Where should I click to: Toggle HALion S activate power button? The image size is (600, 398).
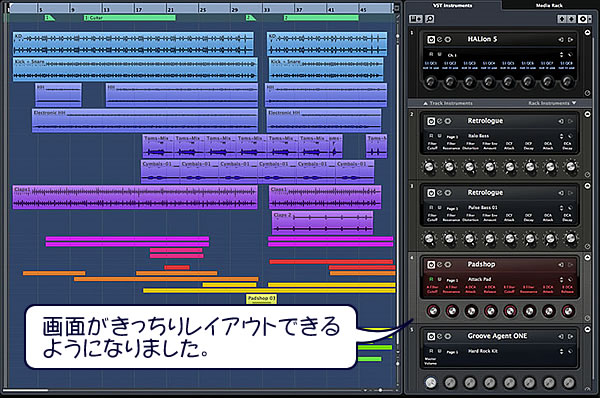[x=431, y=39]
